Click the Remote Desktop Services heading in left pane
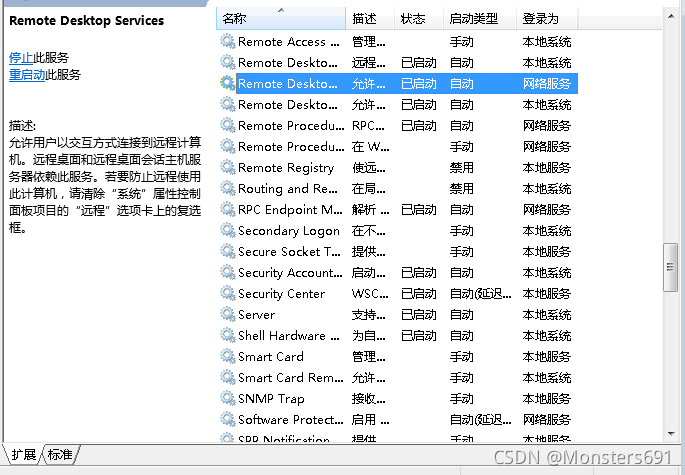Image resolution: width=685 pixels, height=475 pixels. (x=86, y=21)
